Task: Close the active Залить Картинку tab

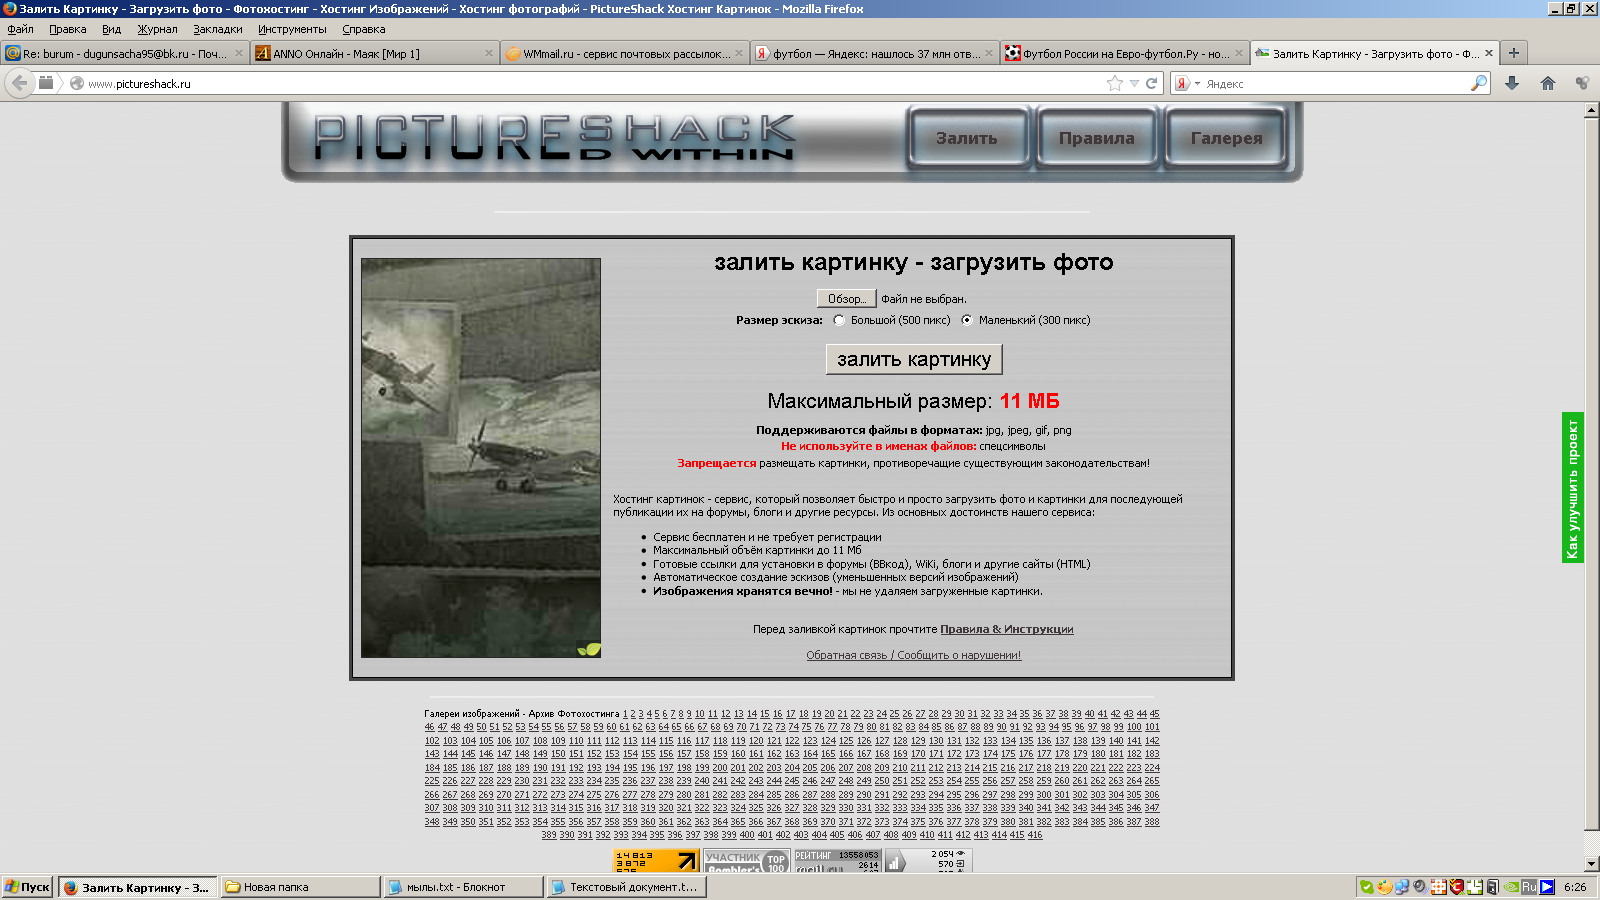Action: (x=1489, y=54)
